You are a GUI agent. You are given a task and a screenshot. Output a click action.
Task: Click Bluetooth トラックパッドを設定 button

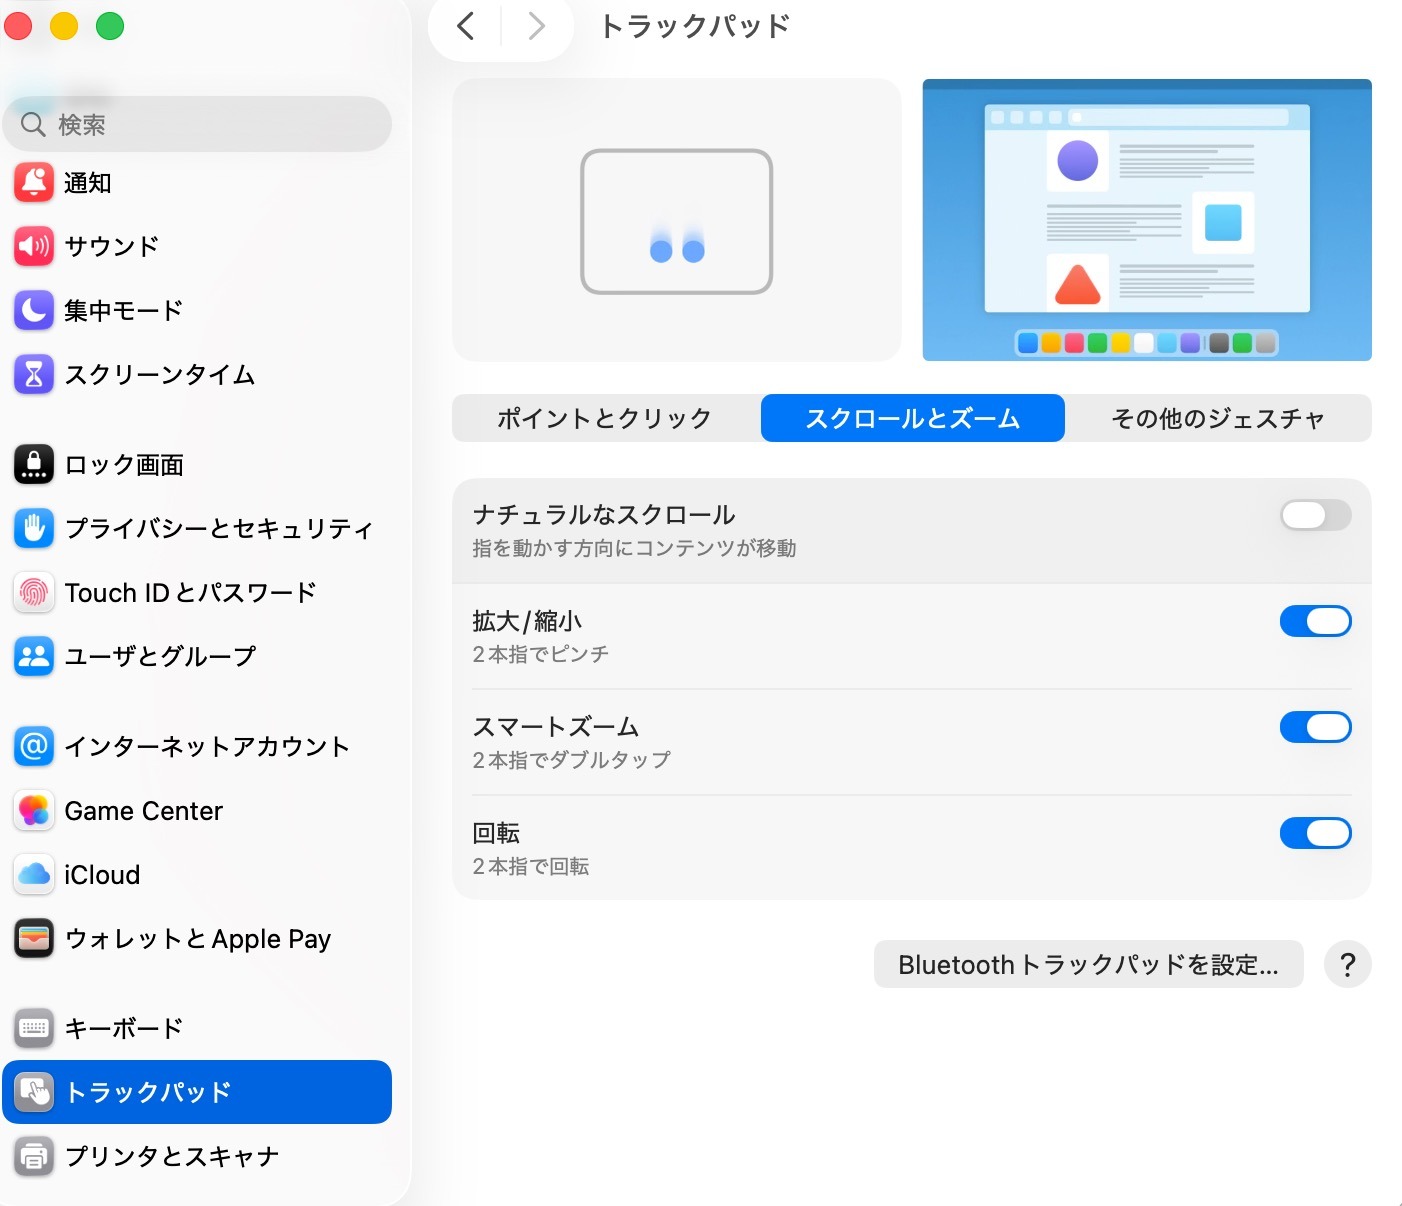point(1088,965)
